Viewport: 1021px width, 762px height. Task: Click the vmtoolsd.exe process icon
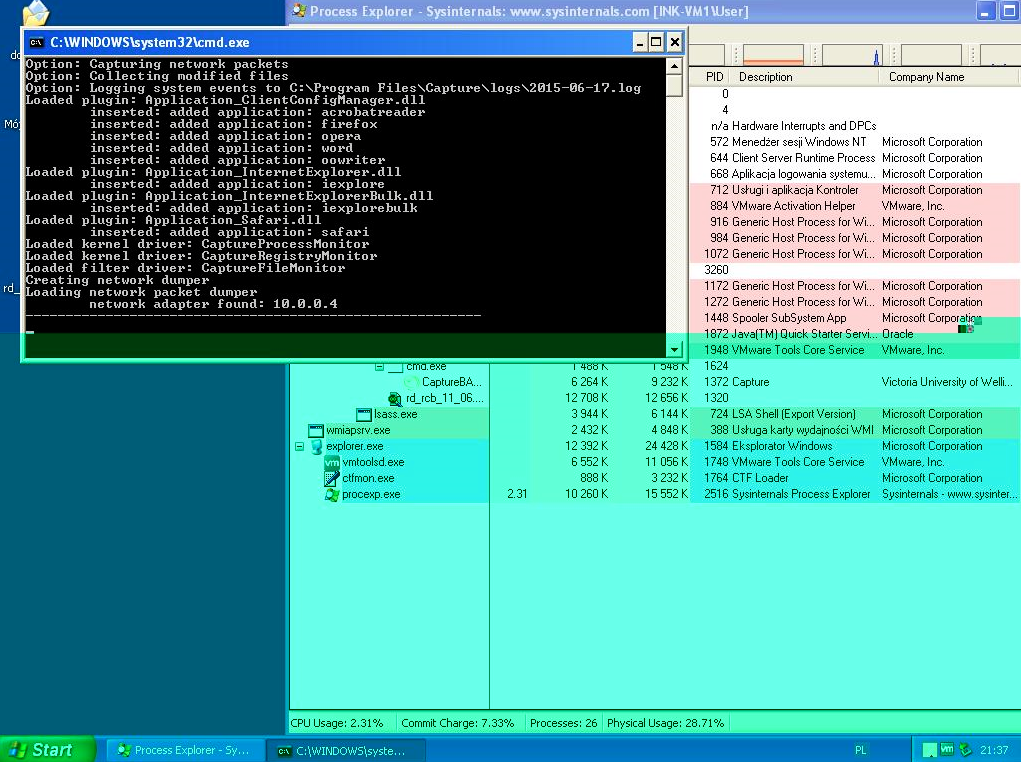[332, 462]
